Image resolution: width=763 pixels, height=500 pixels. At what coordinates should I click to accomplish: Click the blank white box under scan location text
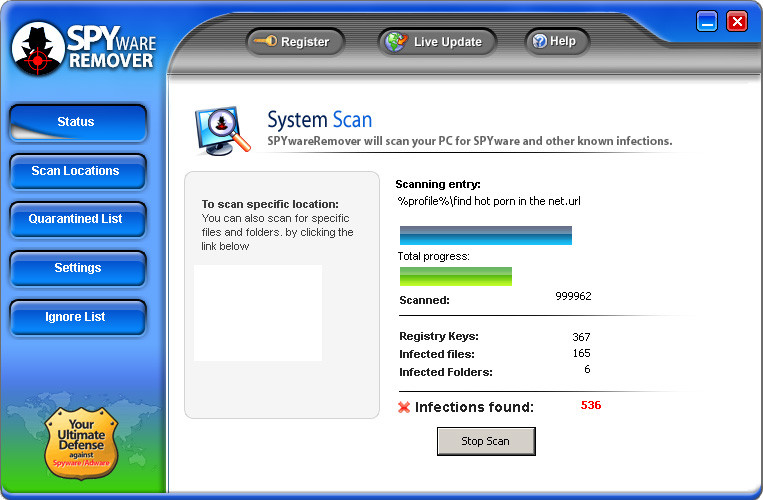point(258,313)
